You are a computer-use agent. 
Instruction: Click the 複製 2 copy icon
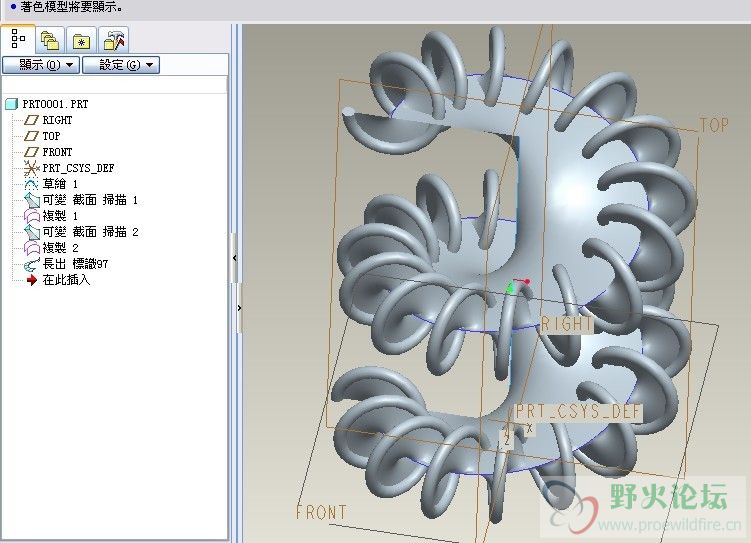point(32,248)
